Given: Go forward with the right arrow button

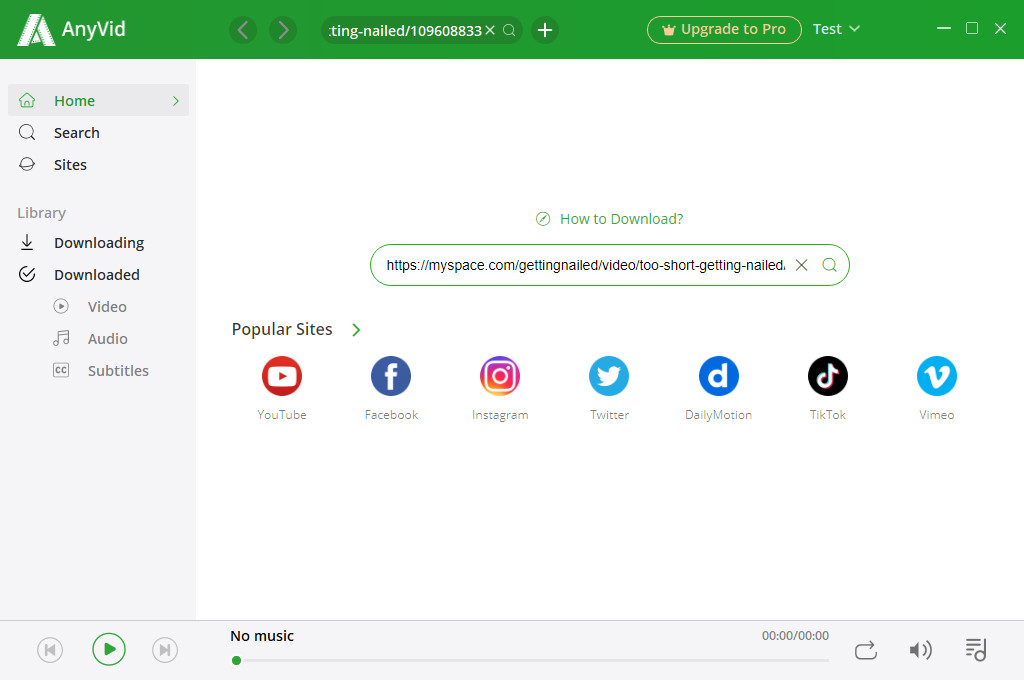Looking at the screenshot, I should [x=283, y=30].
